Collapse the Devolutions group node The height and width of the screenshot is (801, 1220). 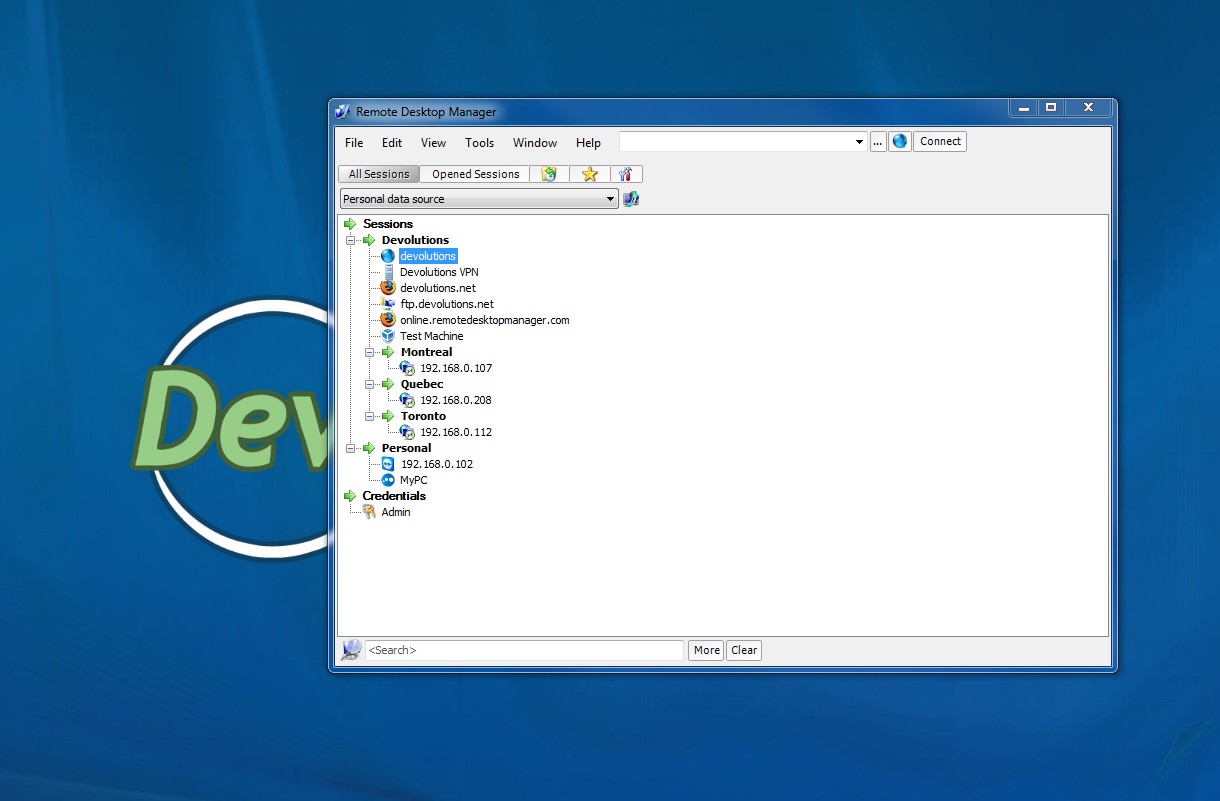pos(351,240)
